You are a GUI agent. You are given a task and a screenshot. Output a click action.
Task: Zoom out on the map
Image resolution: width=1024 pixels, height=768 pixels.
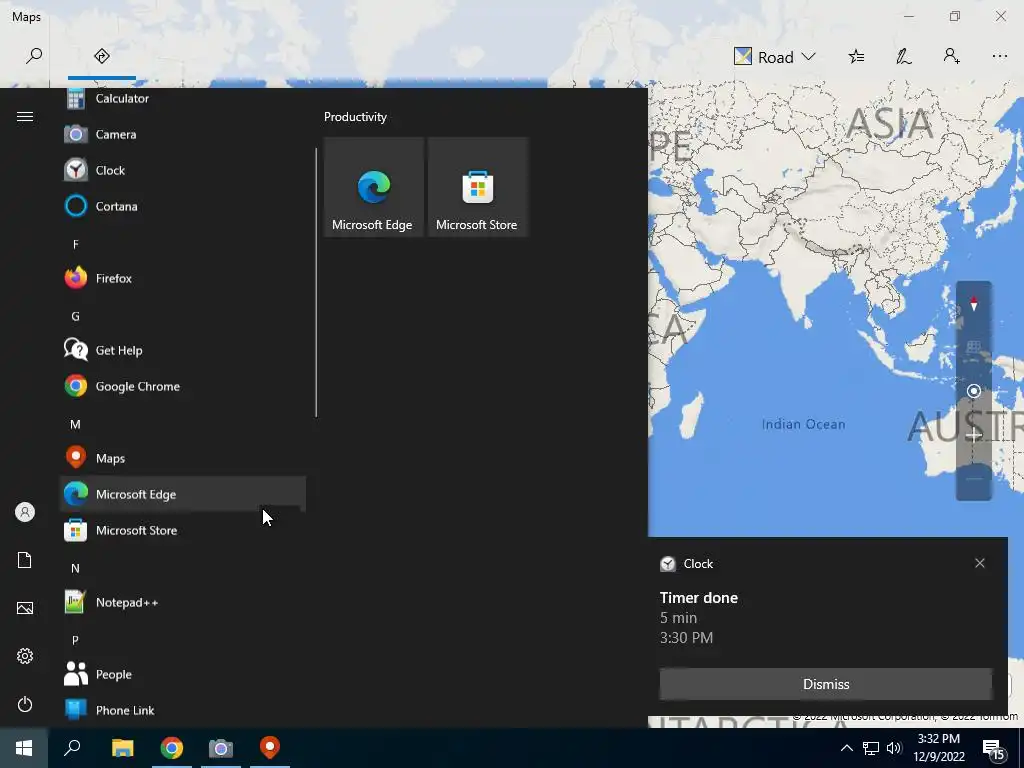974,479
